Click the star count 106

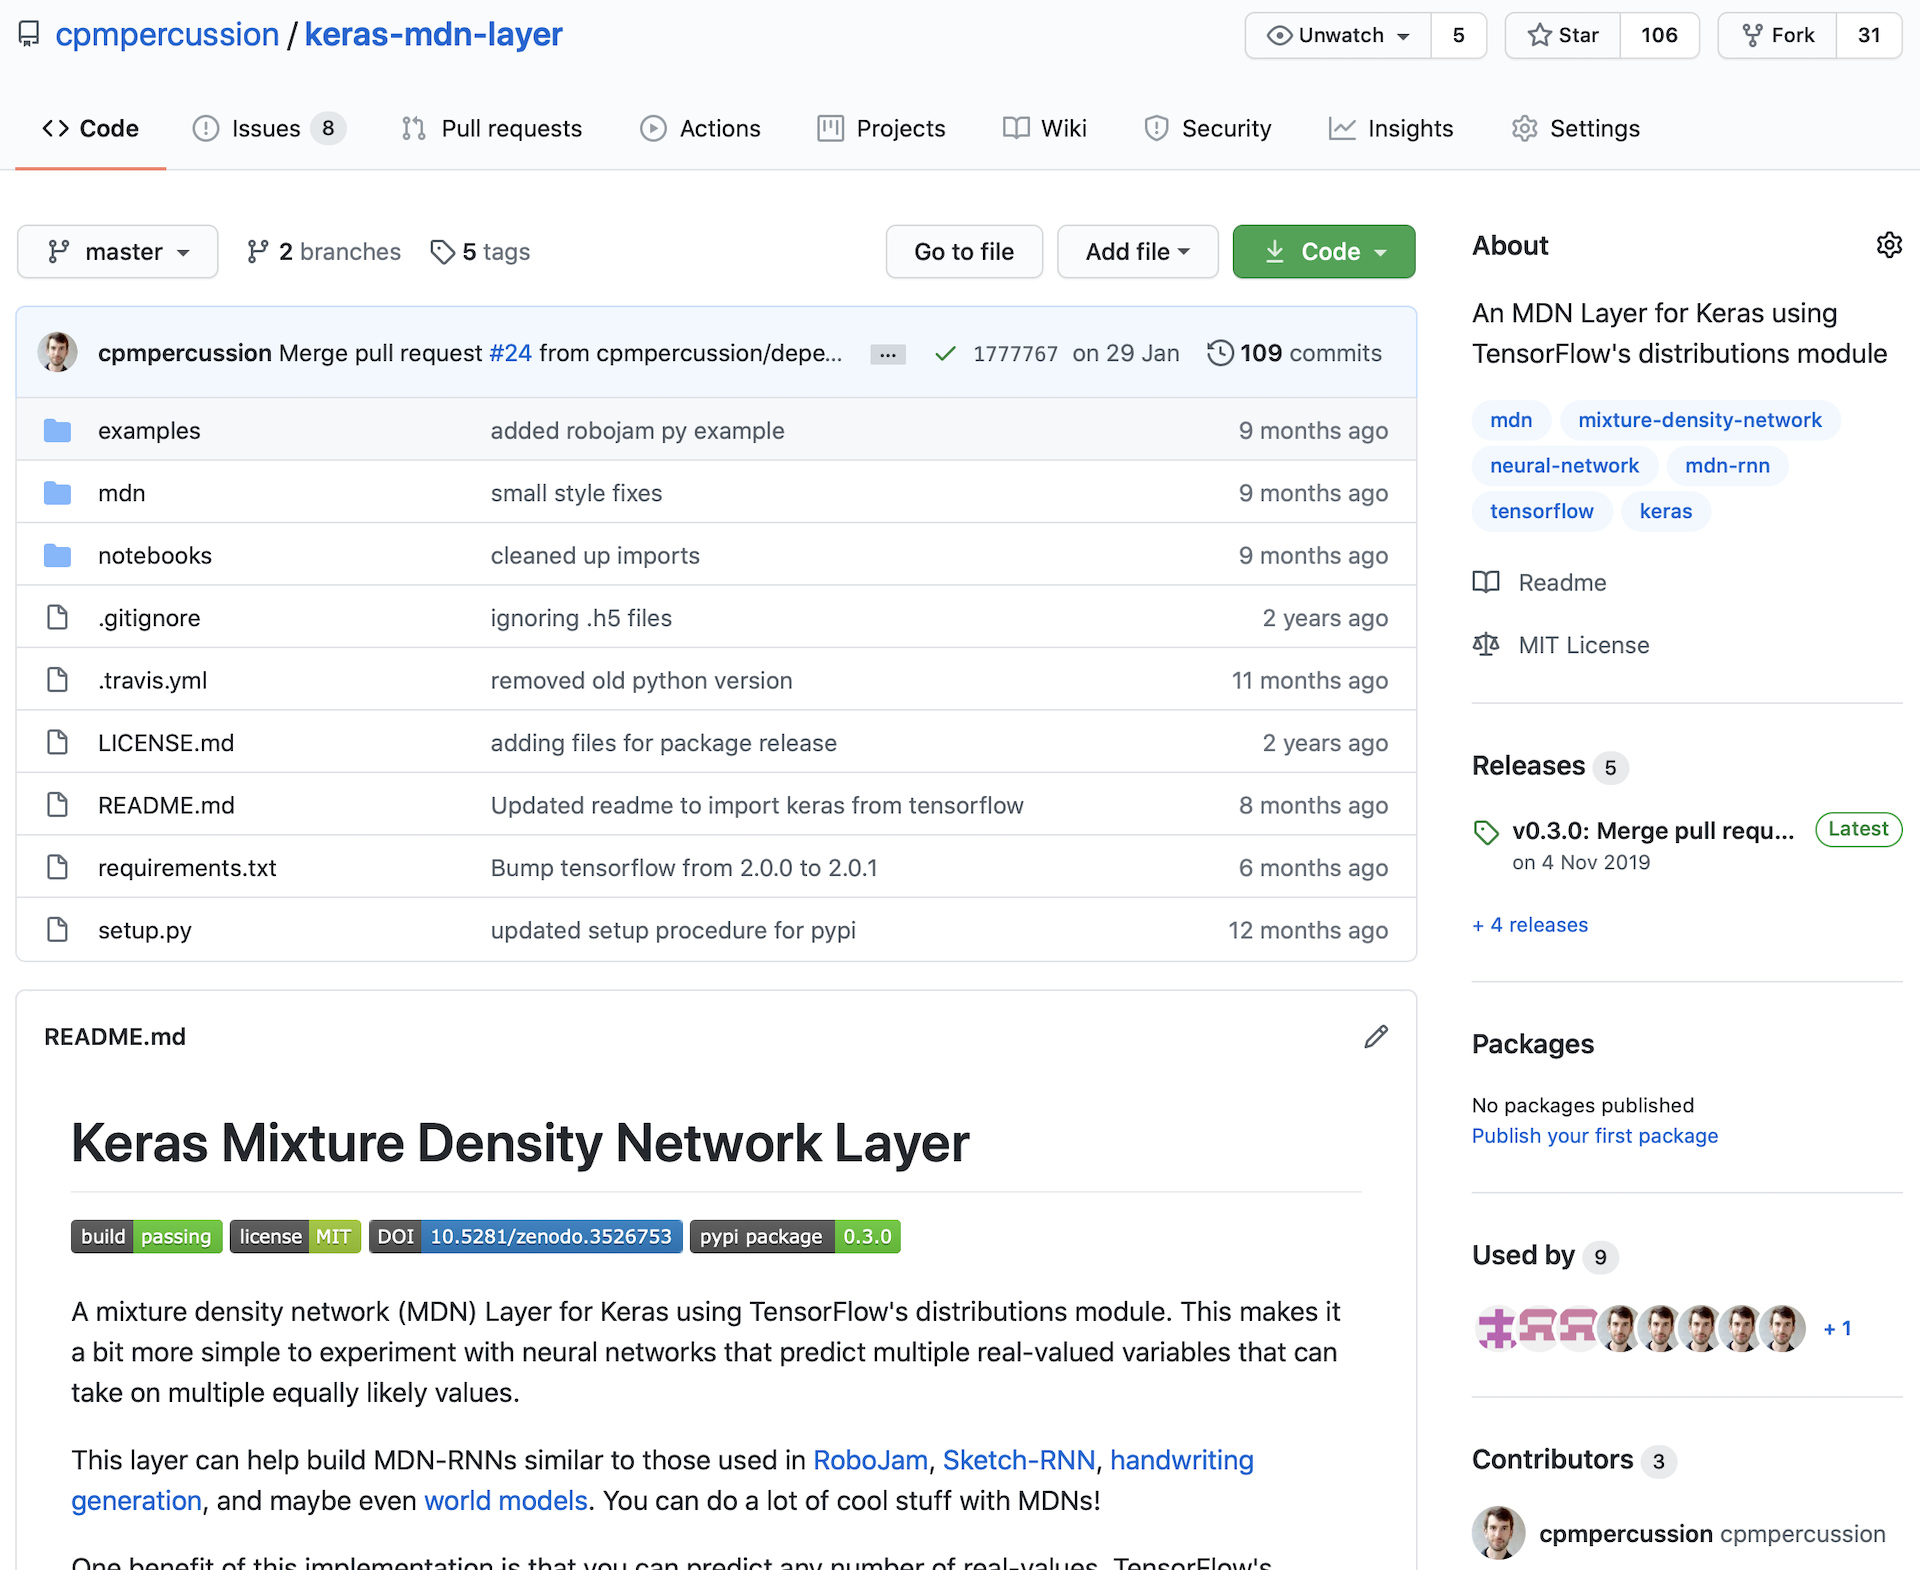(1659, 36)
